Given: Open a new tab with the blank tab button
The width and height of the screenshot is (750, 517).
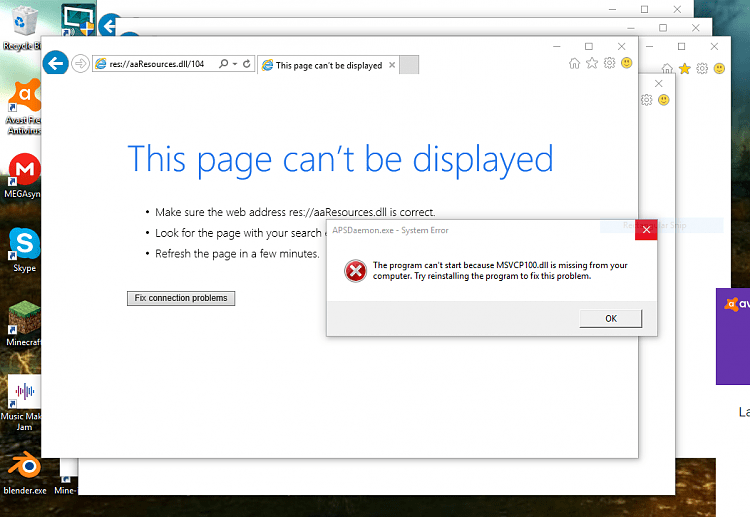Looking at the screenshot, I should click(409, 65).
